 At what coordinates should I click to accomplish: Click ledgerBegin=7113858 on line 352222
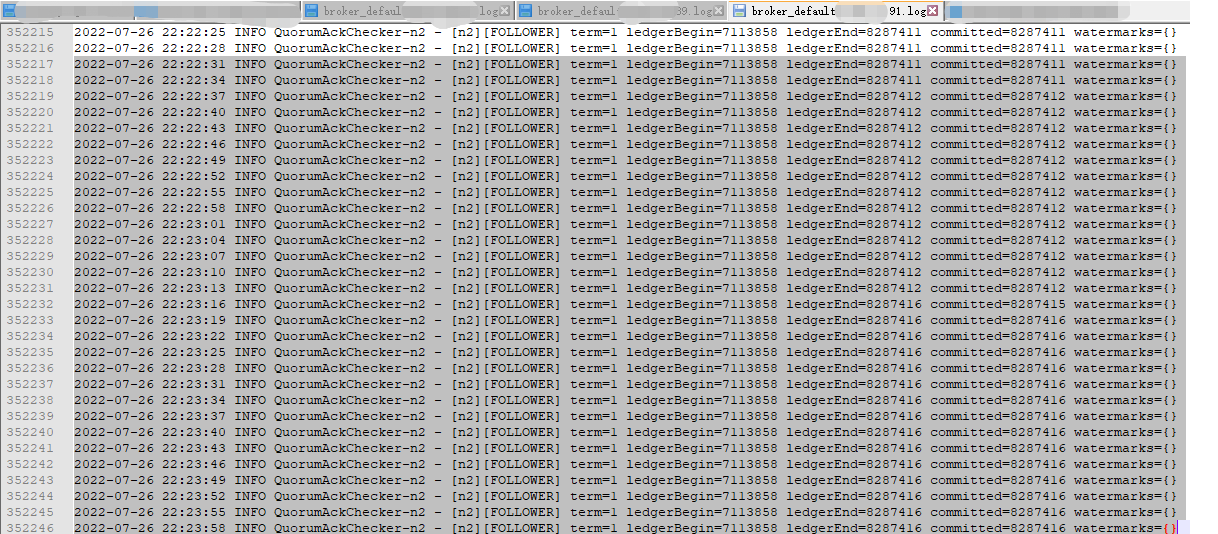point(702,144)
